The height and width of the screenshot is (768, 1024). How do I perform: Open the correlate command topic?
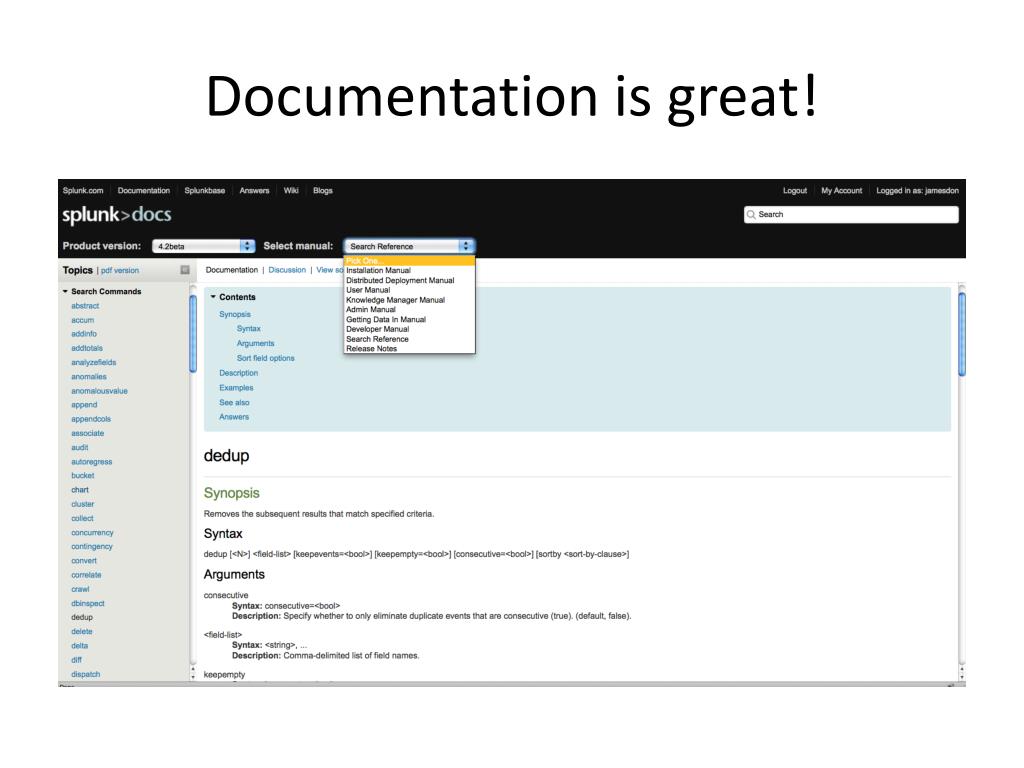click(x=86, y=575)
